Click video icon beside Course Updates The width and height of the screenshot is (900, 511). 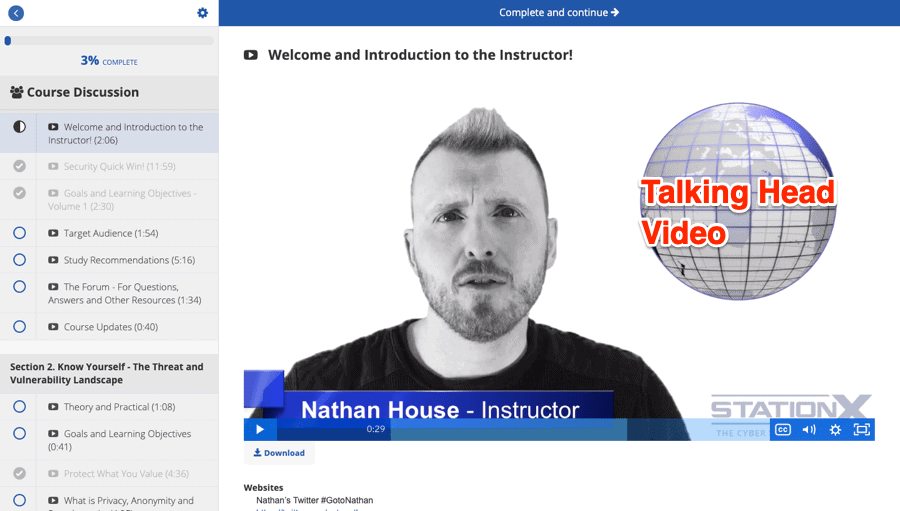pos(53,327)
